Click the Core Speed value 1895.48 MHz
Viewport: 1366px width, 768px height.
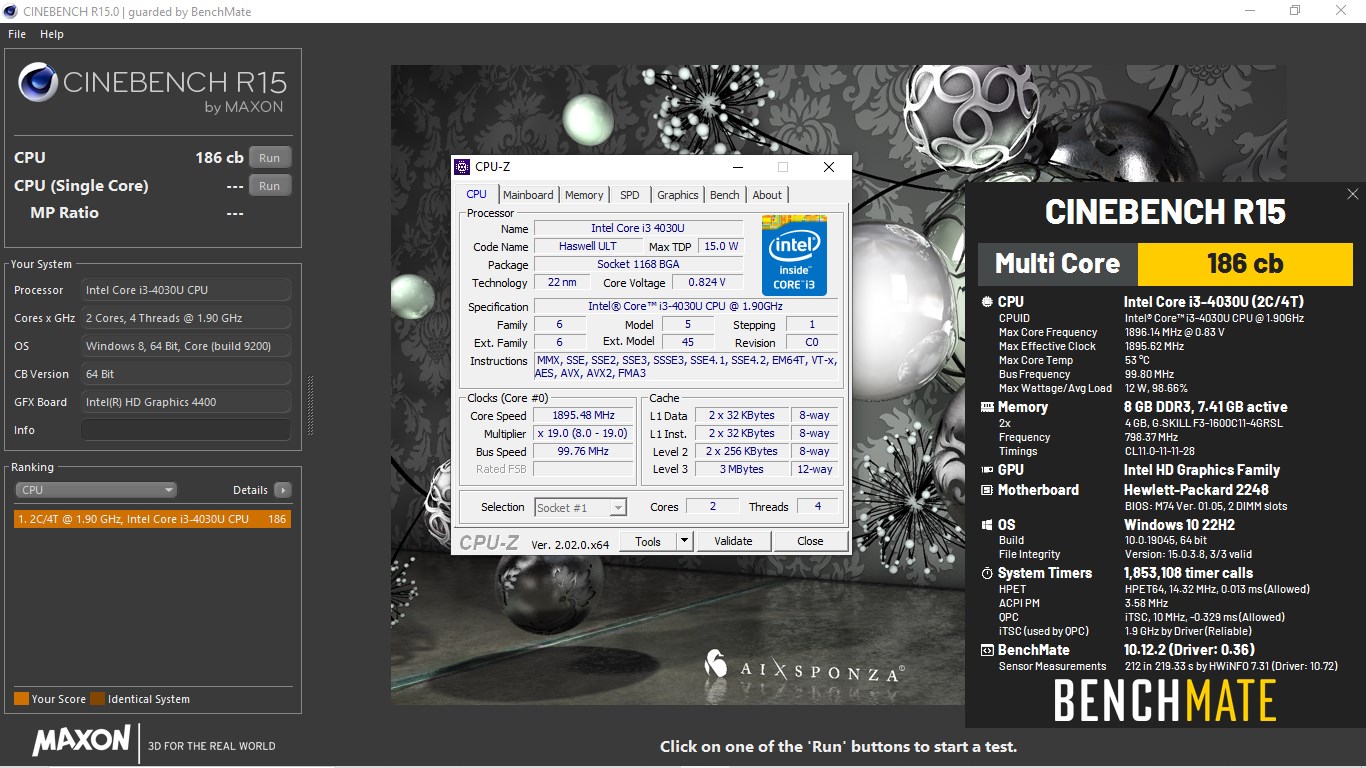584,415
